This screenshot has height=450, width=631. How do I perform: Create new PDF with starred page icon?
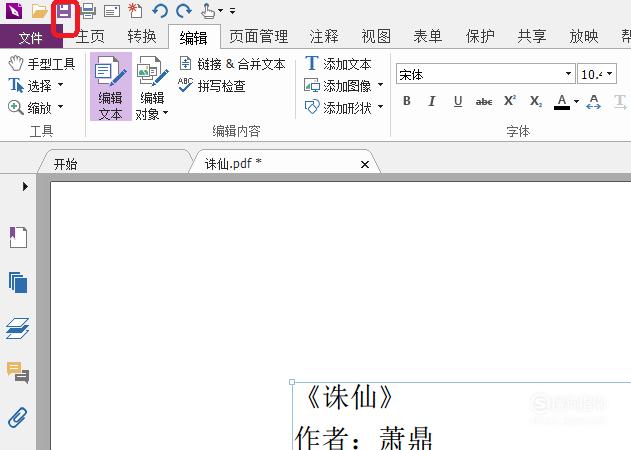point(135,11)
